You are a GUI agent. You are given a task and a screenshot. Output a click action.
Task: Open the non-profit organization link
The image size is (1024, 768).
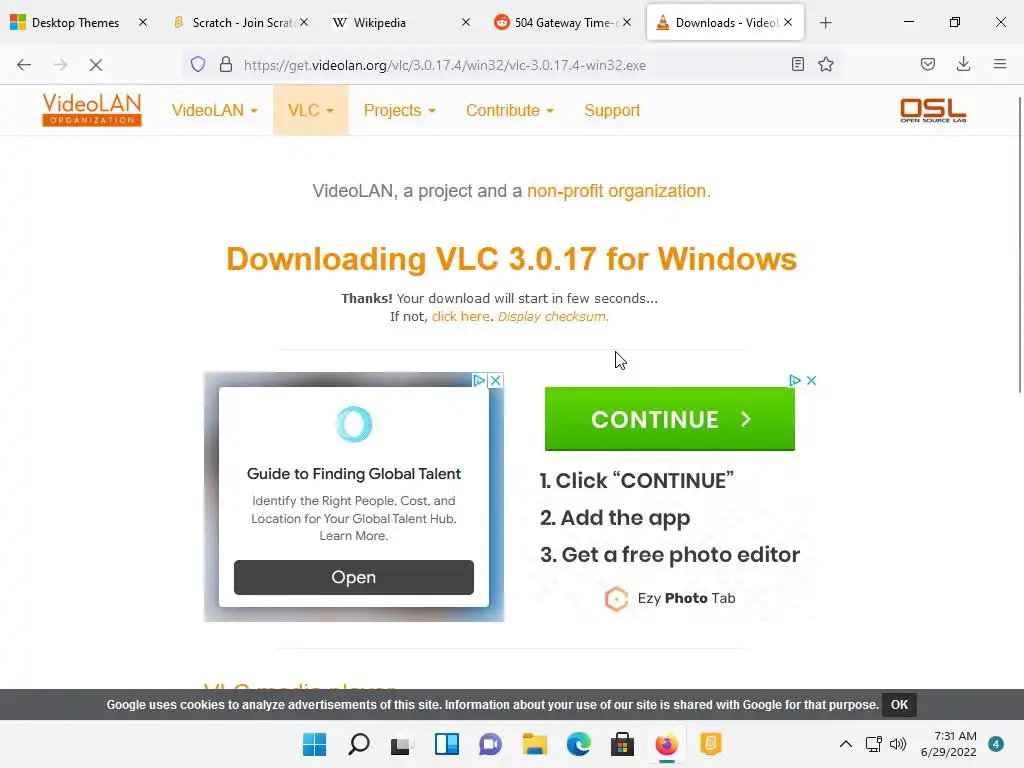(x=618, y=191)
